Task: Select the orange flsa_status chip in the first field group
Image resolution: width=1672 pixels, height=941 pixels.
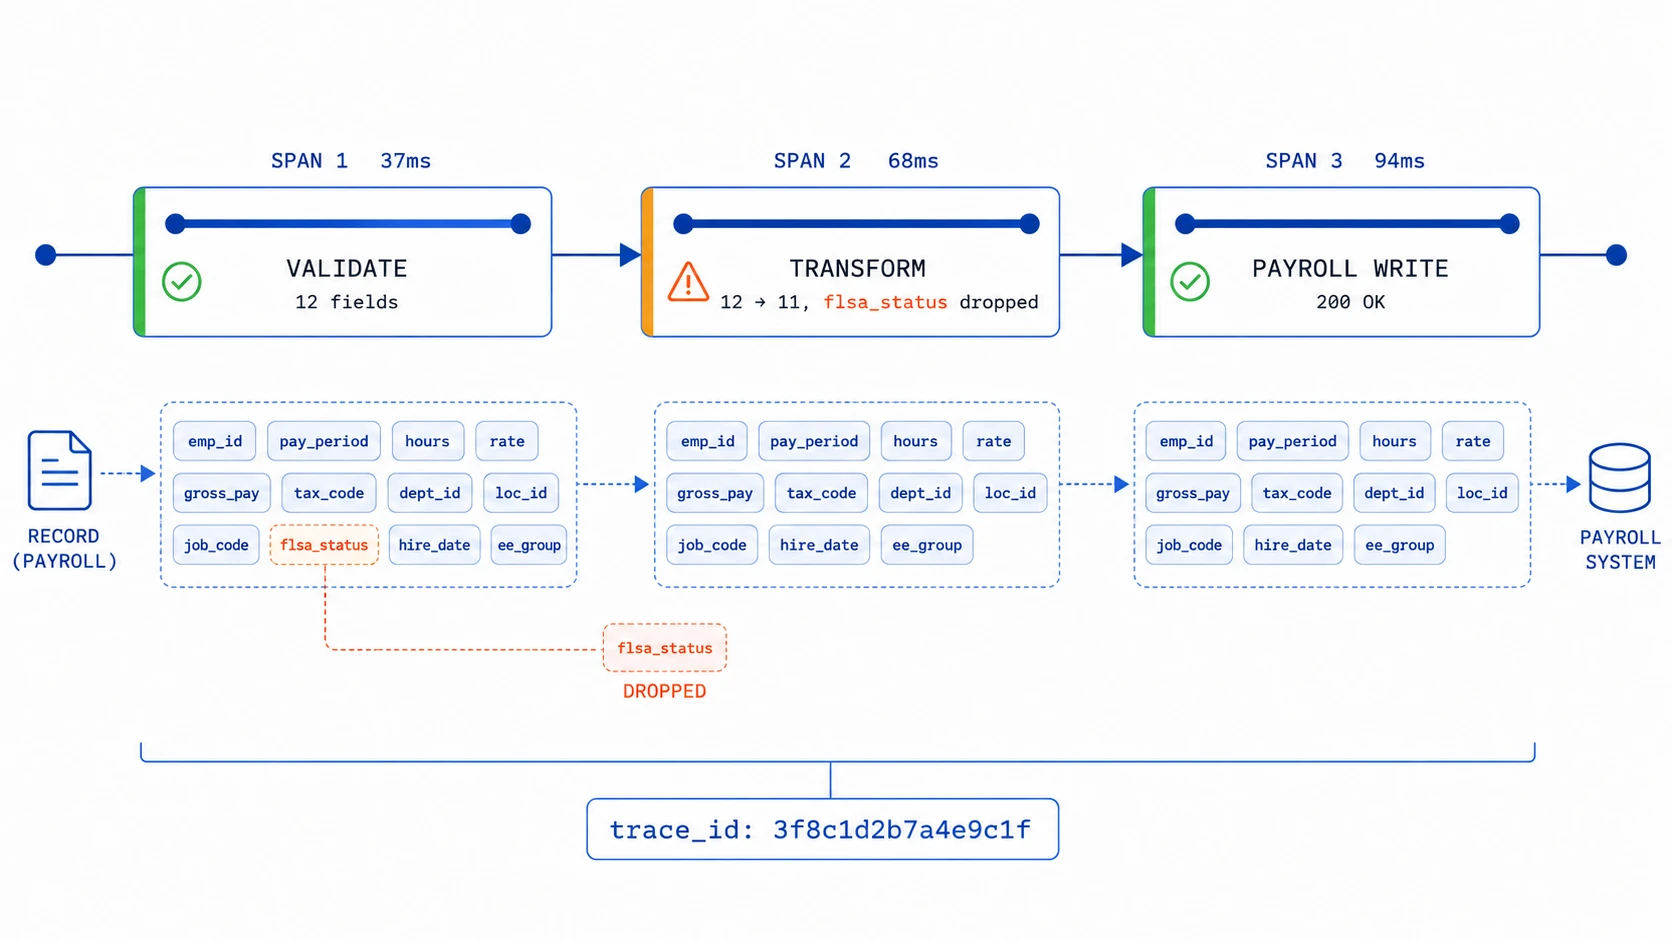Action: coord(324,545)
